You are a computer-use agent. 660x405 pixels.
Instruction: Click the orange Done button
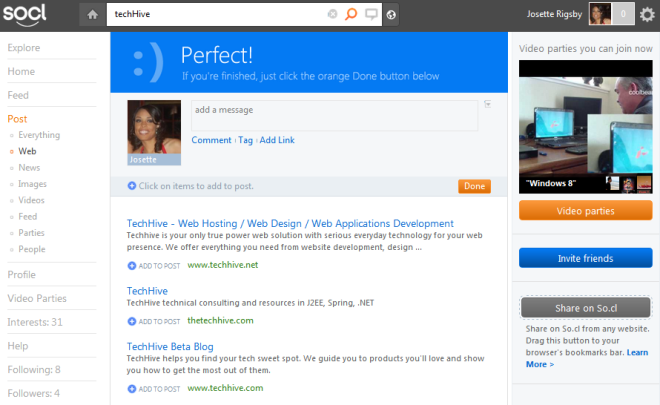(x=474, y=186)
